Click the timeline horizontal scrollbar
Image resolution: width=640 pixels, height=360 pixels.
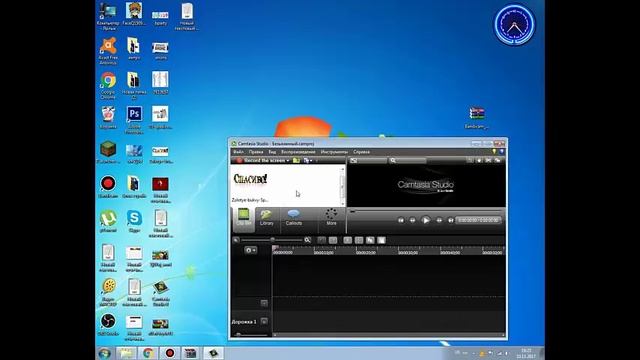coord(389,335)
